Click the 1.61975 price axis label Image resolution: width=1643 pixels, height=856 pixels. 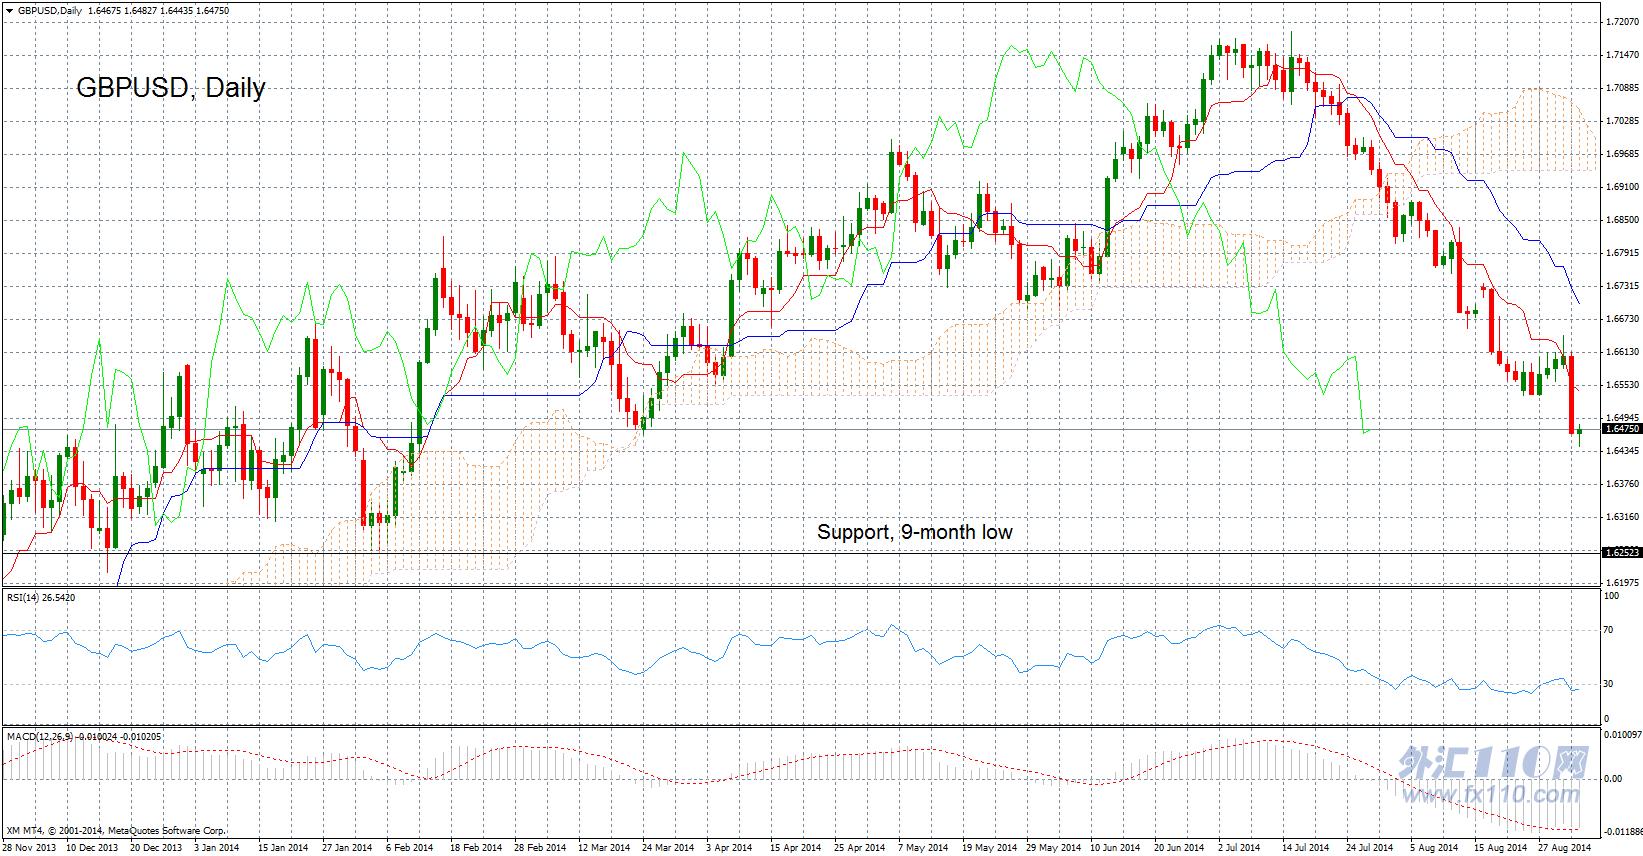coord(1620,582)
